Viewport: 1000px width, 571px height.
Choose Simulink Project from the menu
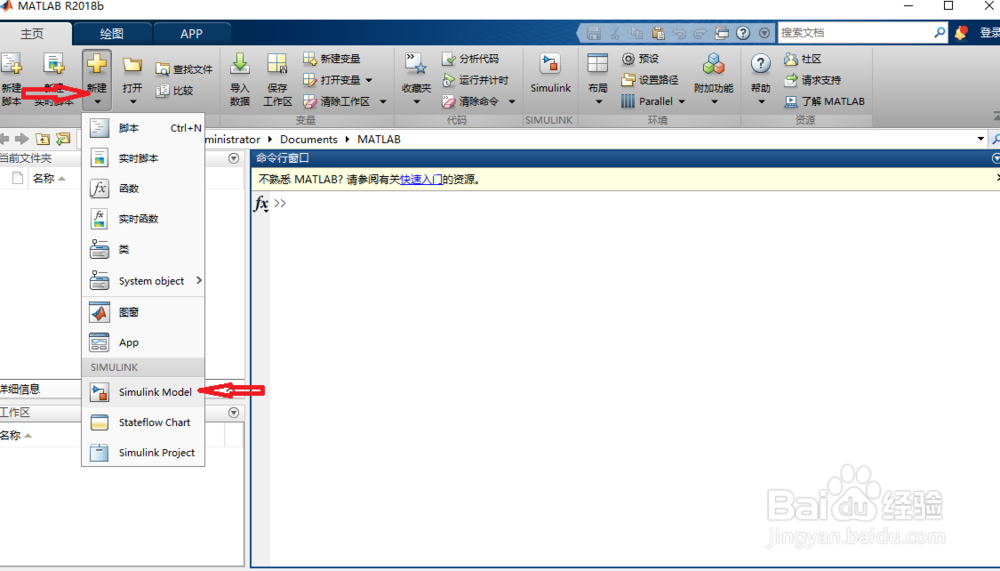pos(143,452)
